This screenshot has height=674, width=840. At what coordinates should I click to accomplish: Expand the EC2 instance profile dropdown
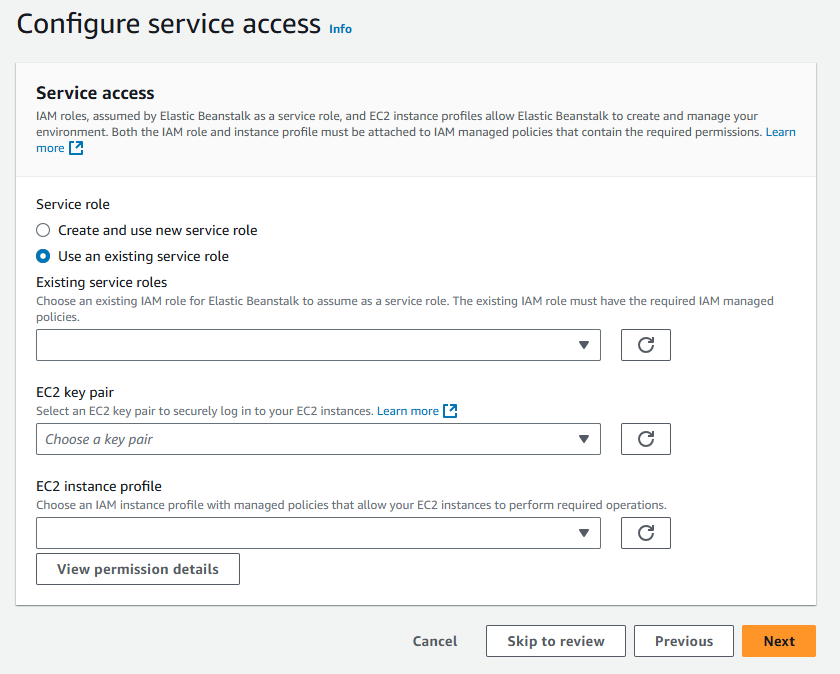tap(318, 533)
